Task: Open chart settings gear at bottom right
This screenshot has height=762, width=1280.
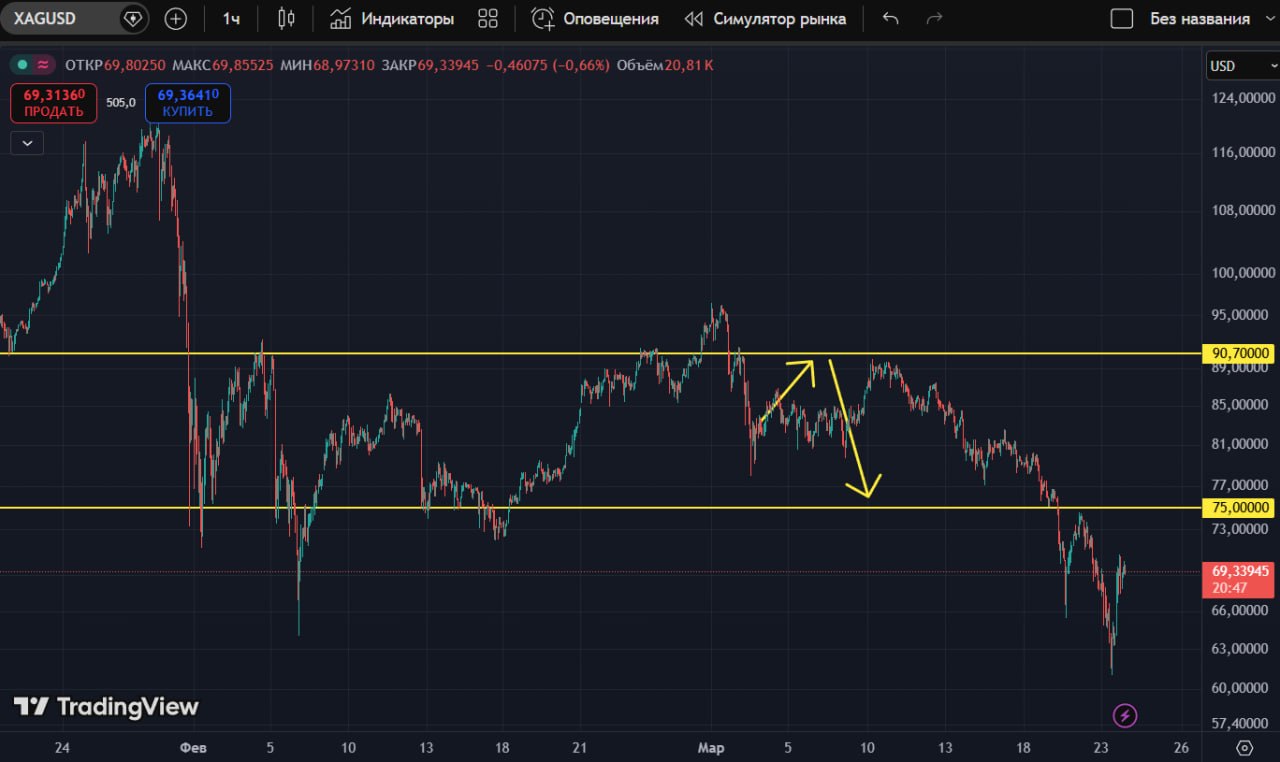Action: coord(1244,748)
